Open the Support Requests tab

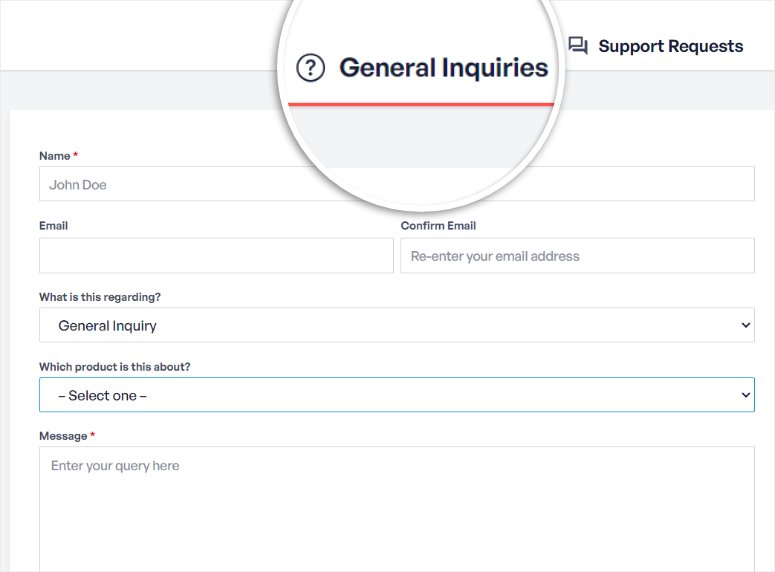670,46
